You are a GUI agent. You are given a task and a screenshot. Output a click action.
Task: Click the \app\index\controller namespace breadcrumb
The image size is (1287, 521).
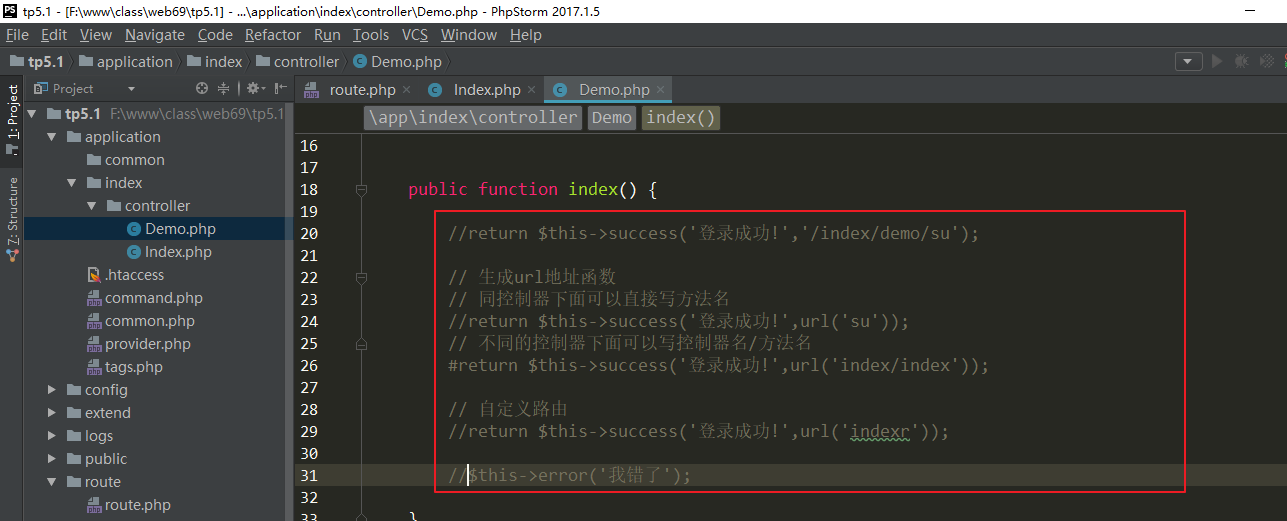point(473,118)
